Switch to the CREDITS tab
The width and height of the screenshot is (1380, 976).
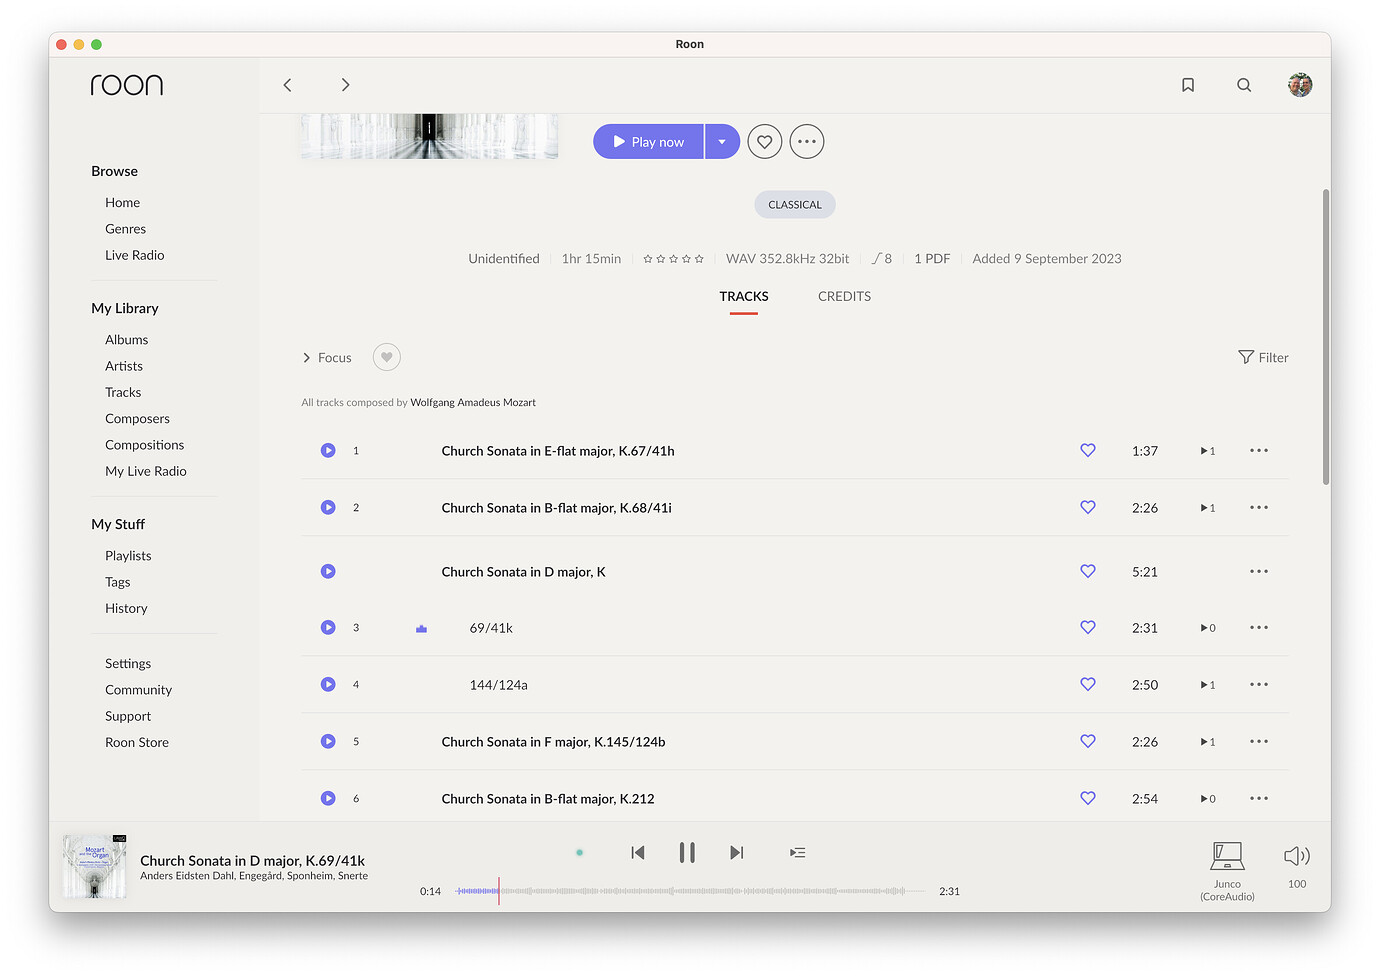pyautogui.click(x=844, y=296)
